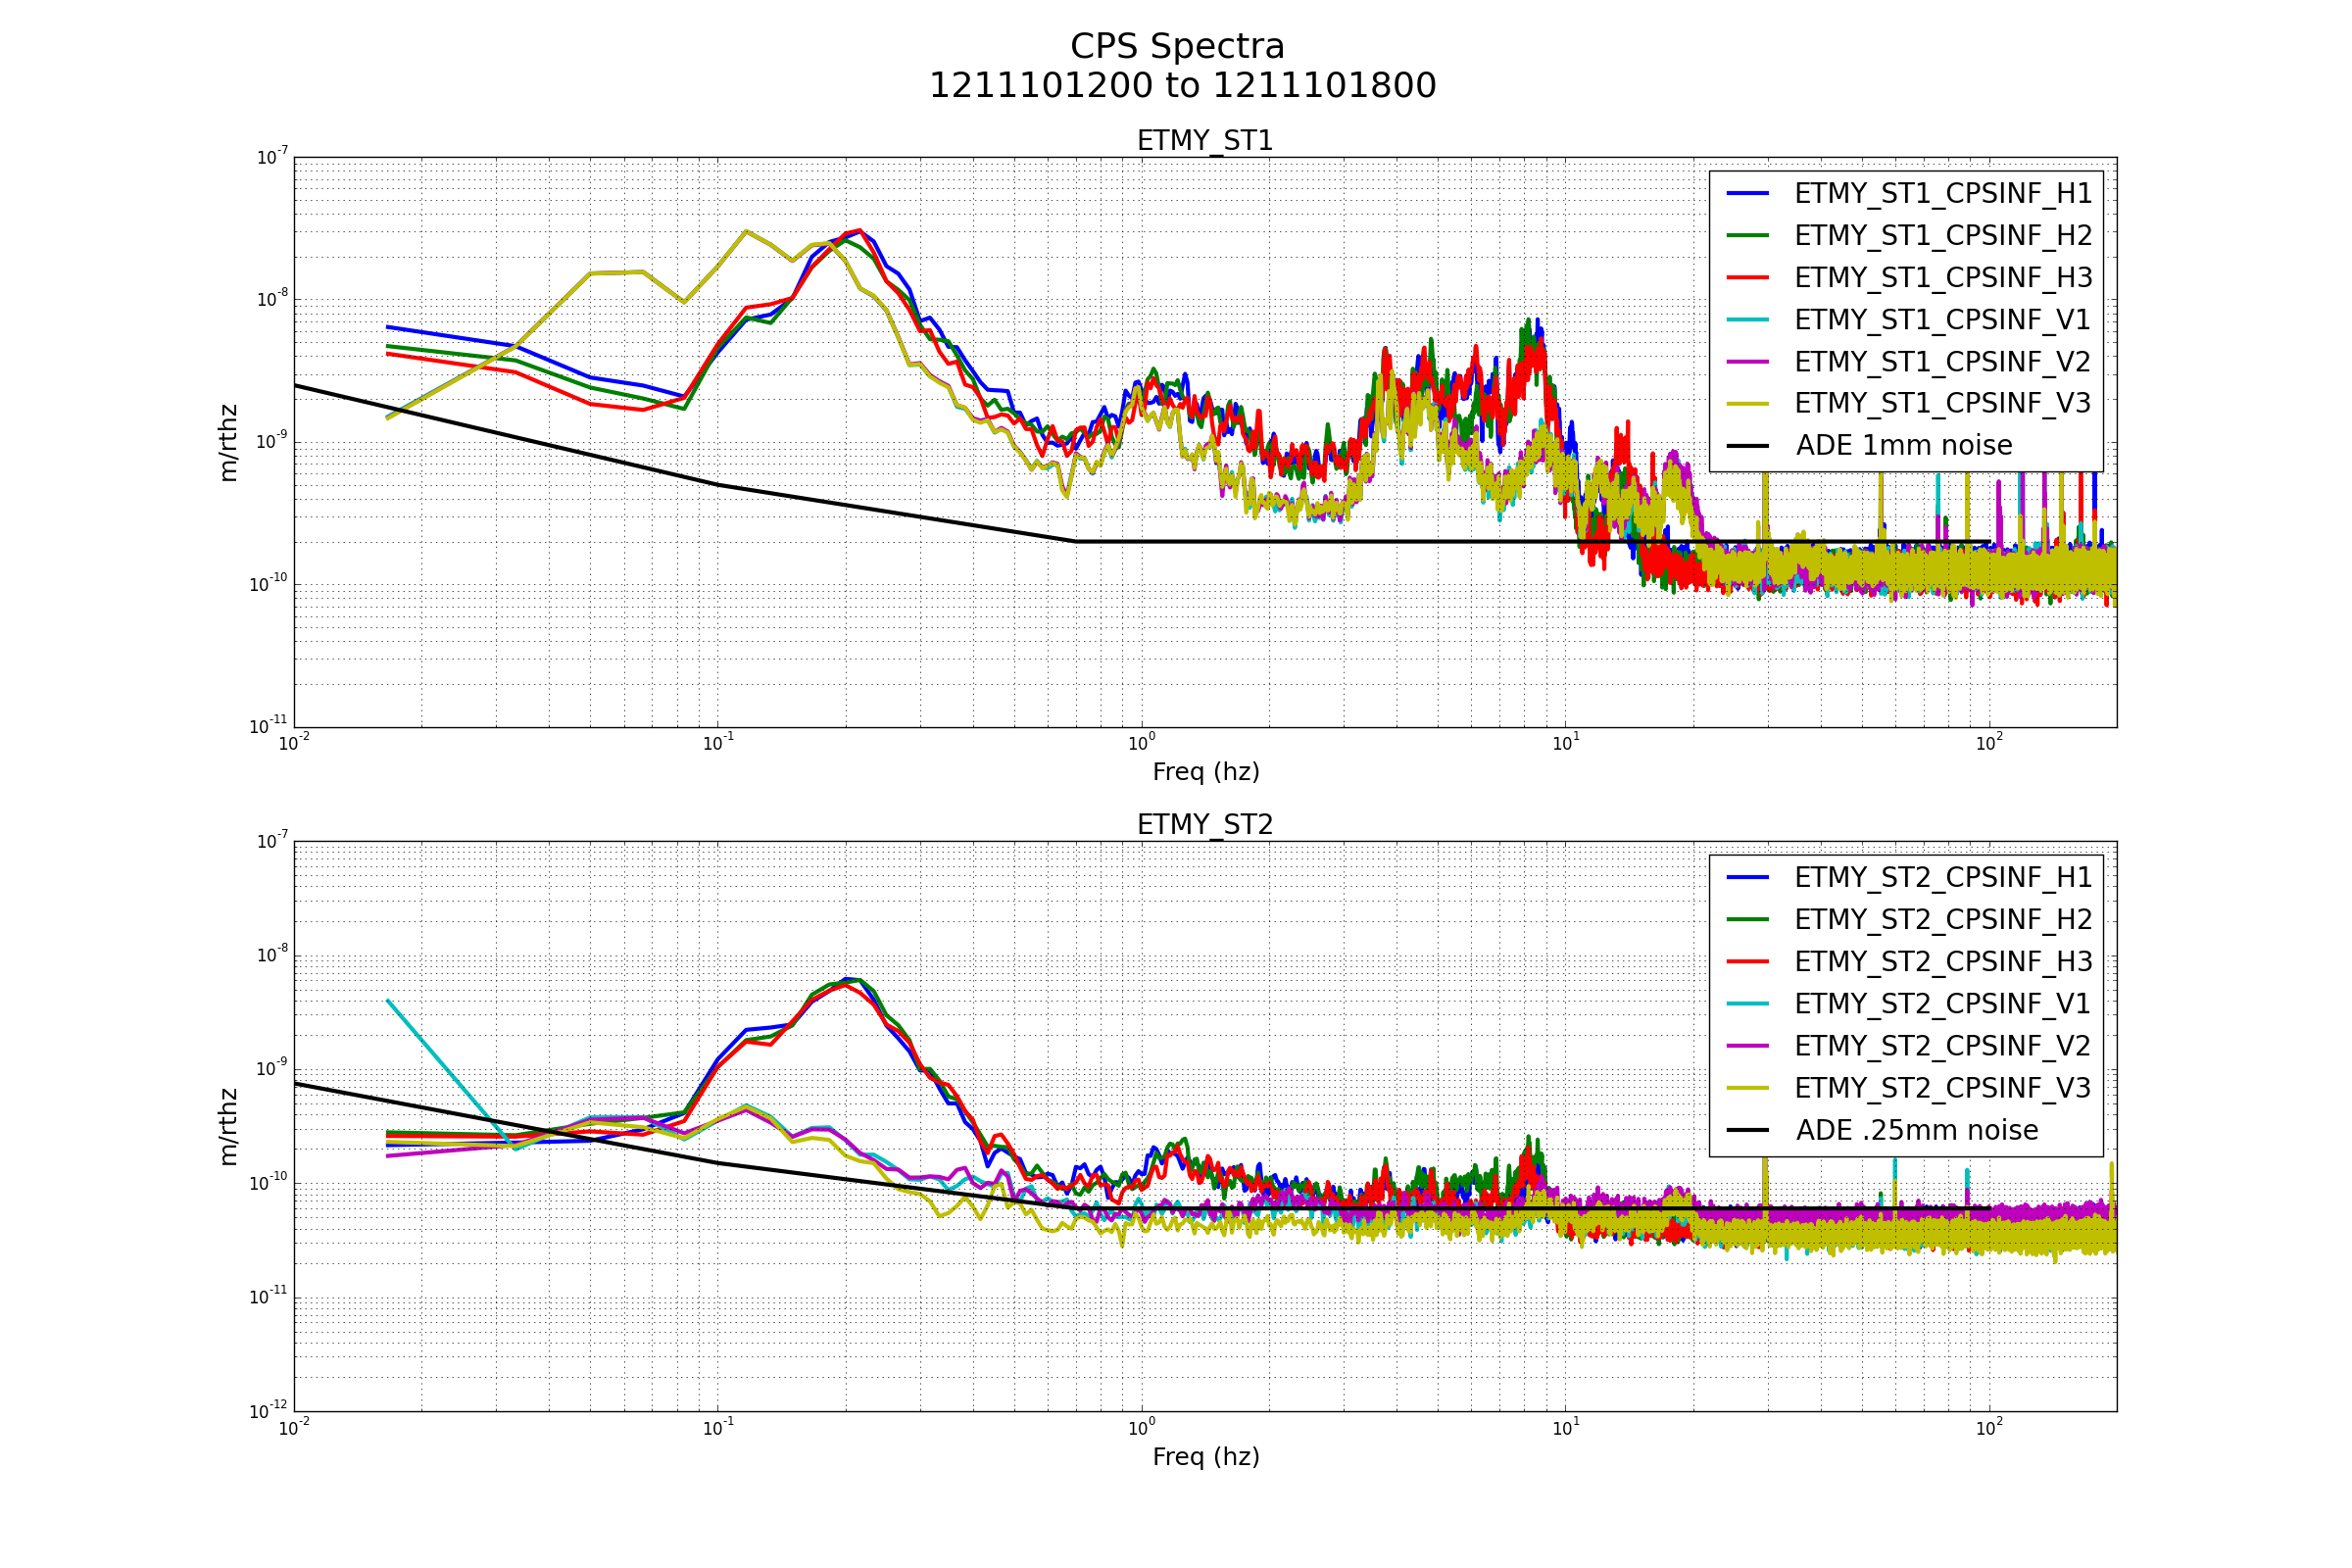Select the ETMY_ST2_CPSINF_H3 legend label
Screen dimensions: 2352x1568
point(1942,962)
